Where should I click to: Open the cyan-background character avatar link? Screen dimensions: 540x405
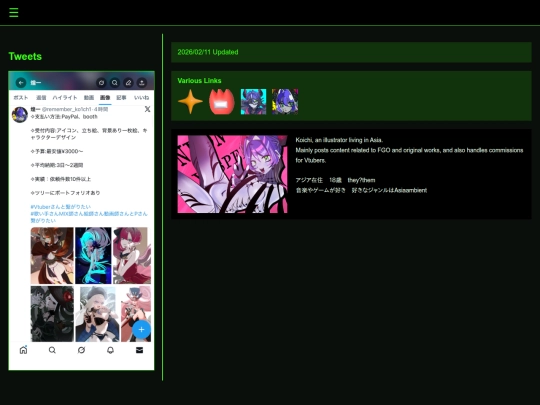pos(253,102)
